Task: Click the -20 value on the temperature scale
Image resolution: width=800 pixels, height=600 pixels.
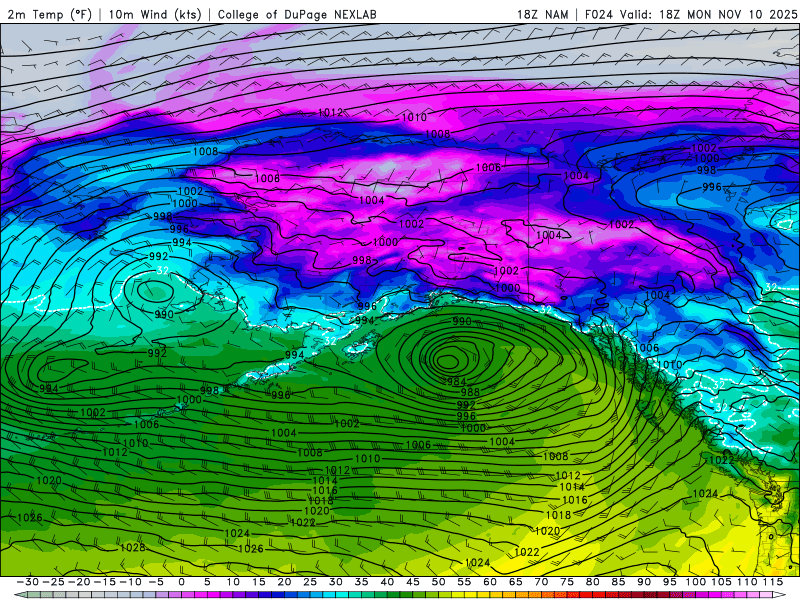Action: click(79, 582)
